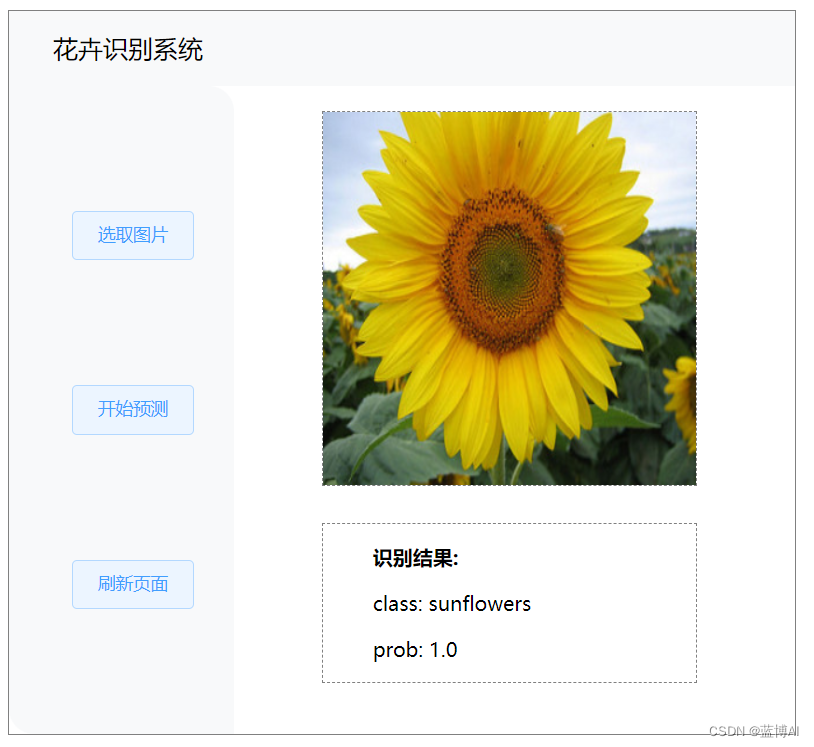This screenshot has width=814, height=747.
Task: Click the 识别结果 heading
Action: (x=416, y=559)
